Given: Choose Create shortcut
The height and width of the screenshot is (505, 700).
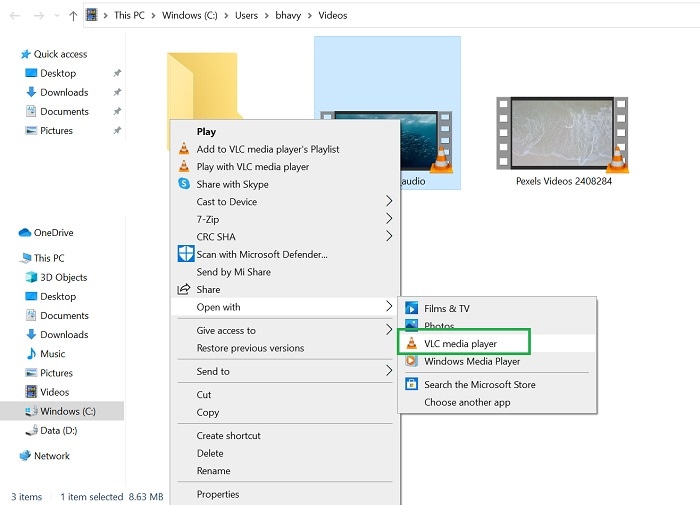Looking at the screenshot, I should click(285, 435).
